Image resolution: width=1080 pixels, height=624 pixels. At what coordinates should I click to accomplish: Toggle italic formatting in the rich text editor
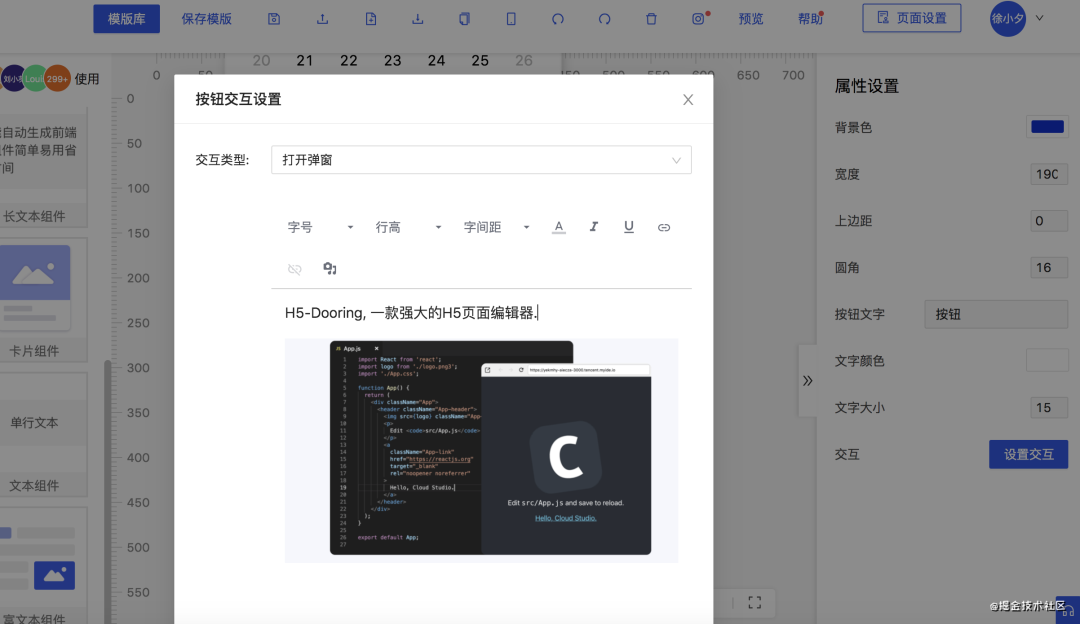coord(594,227)
